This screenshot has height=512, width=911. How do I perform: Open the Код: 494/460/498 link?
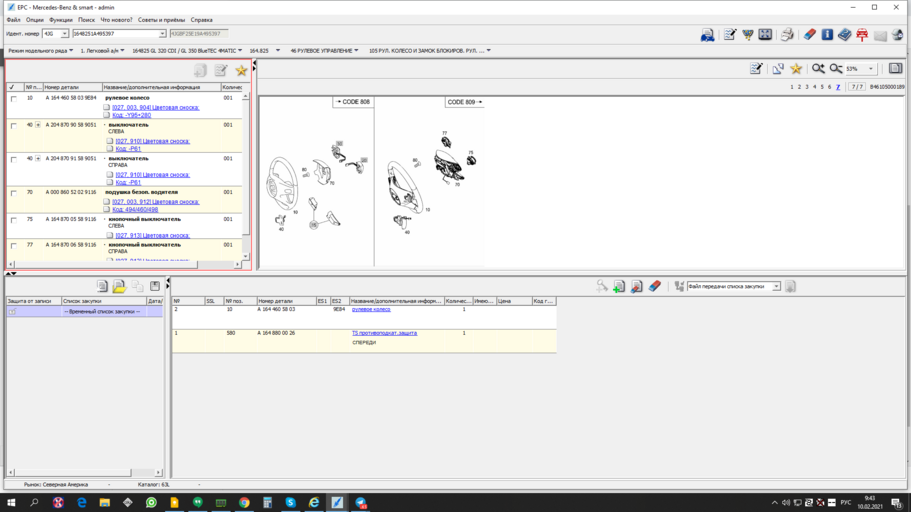135,209
